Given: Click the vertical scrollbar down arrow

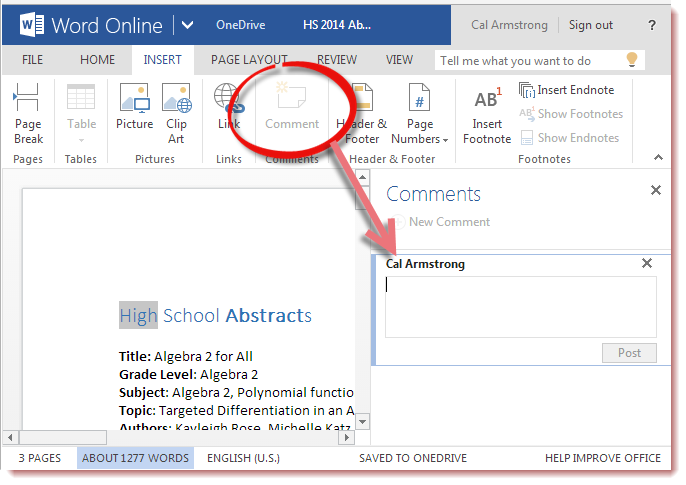Looking at the screenshot, I should pyautogui.click(x=363, y=422).
